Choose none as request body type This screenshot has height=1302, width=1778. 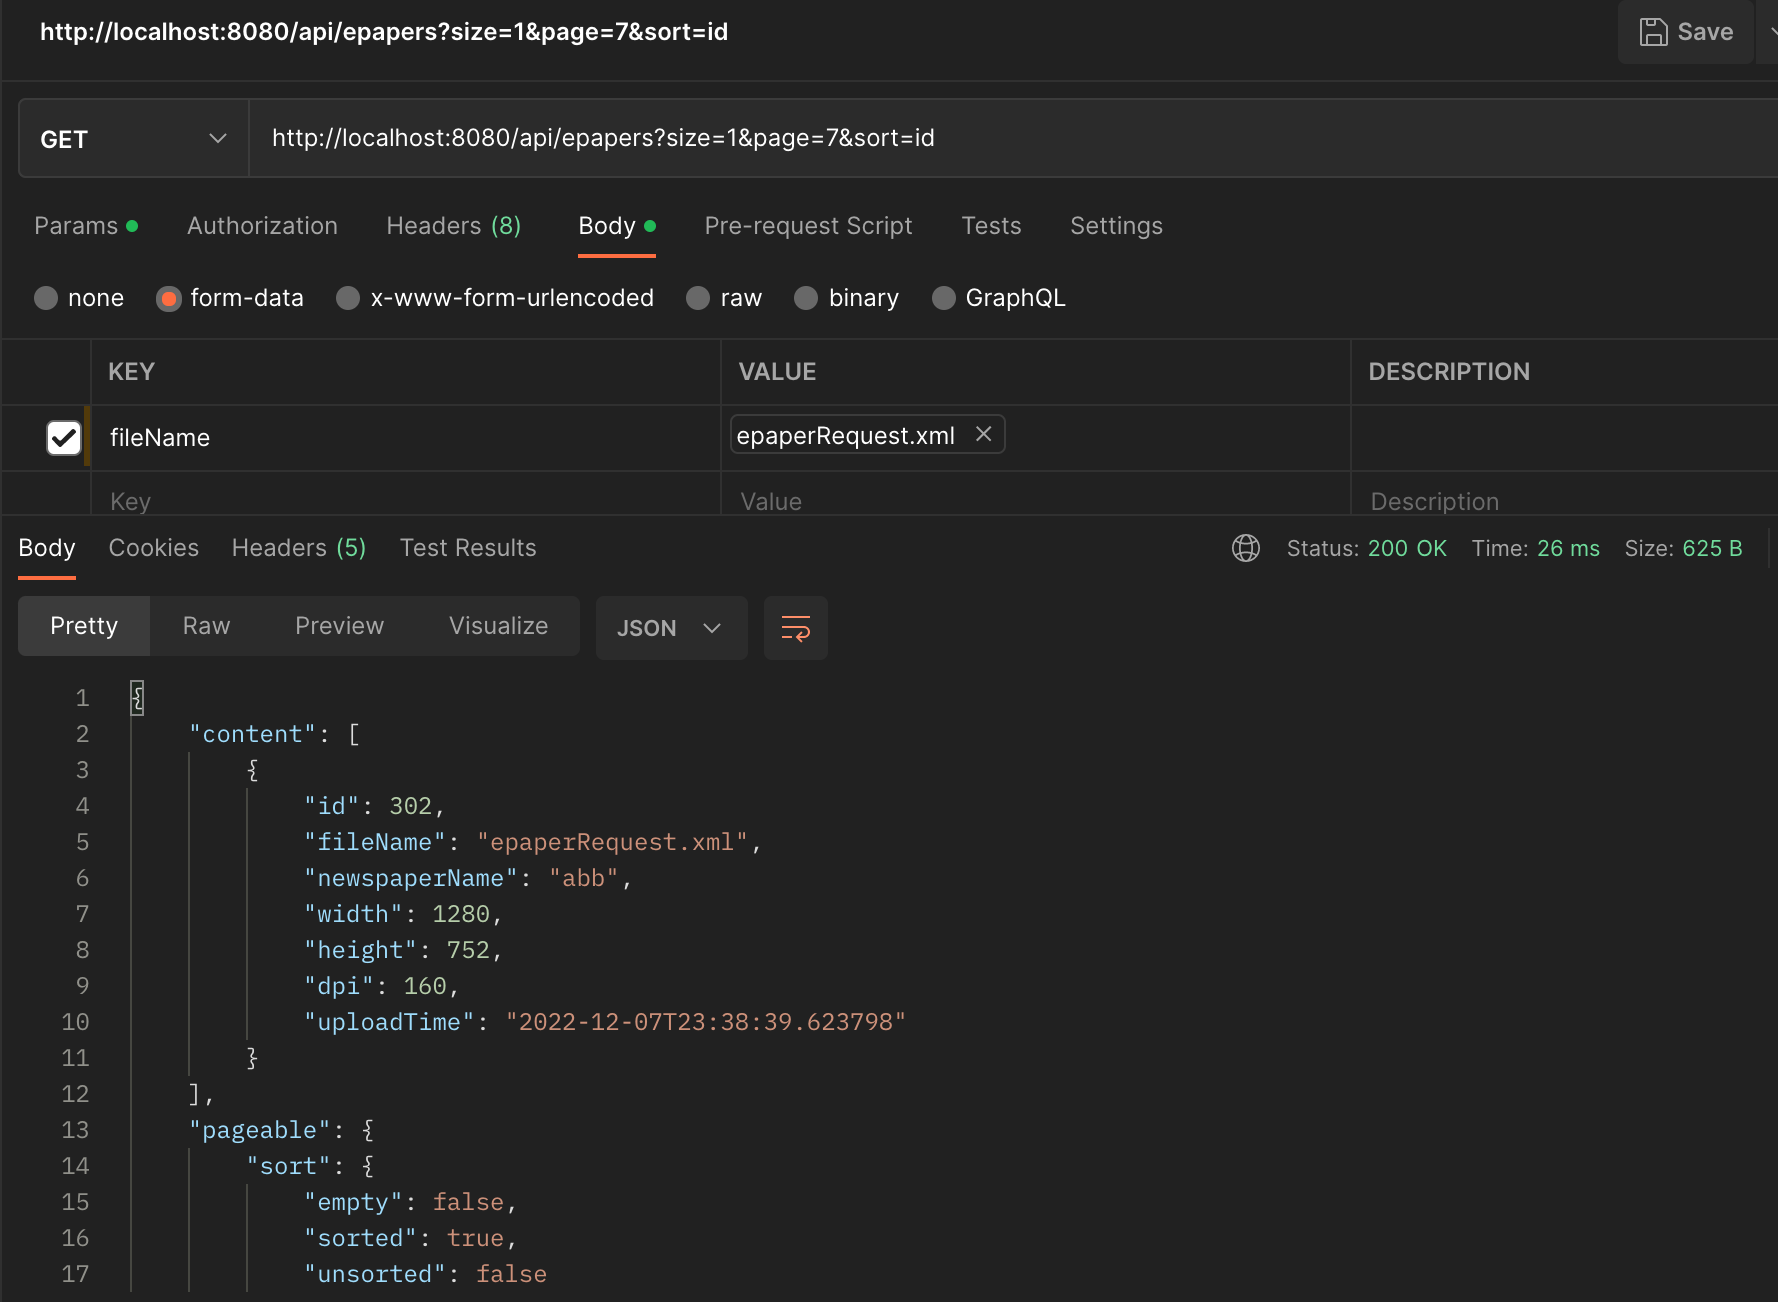click(x=46, y=298)
